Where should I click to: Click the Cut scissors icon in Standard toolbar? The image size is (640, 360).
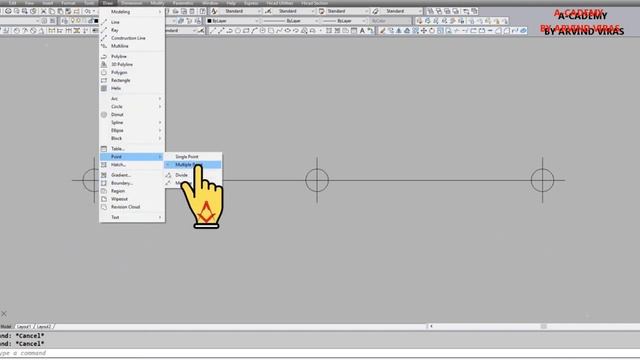pyautogui.click(x=44, y=11)
